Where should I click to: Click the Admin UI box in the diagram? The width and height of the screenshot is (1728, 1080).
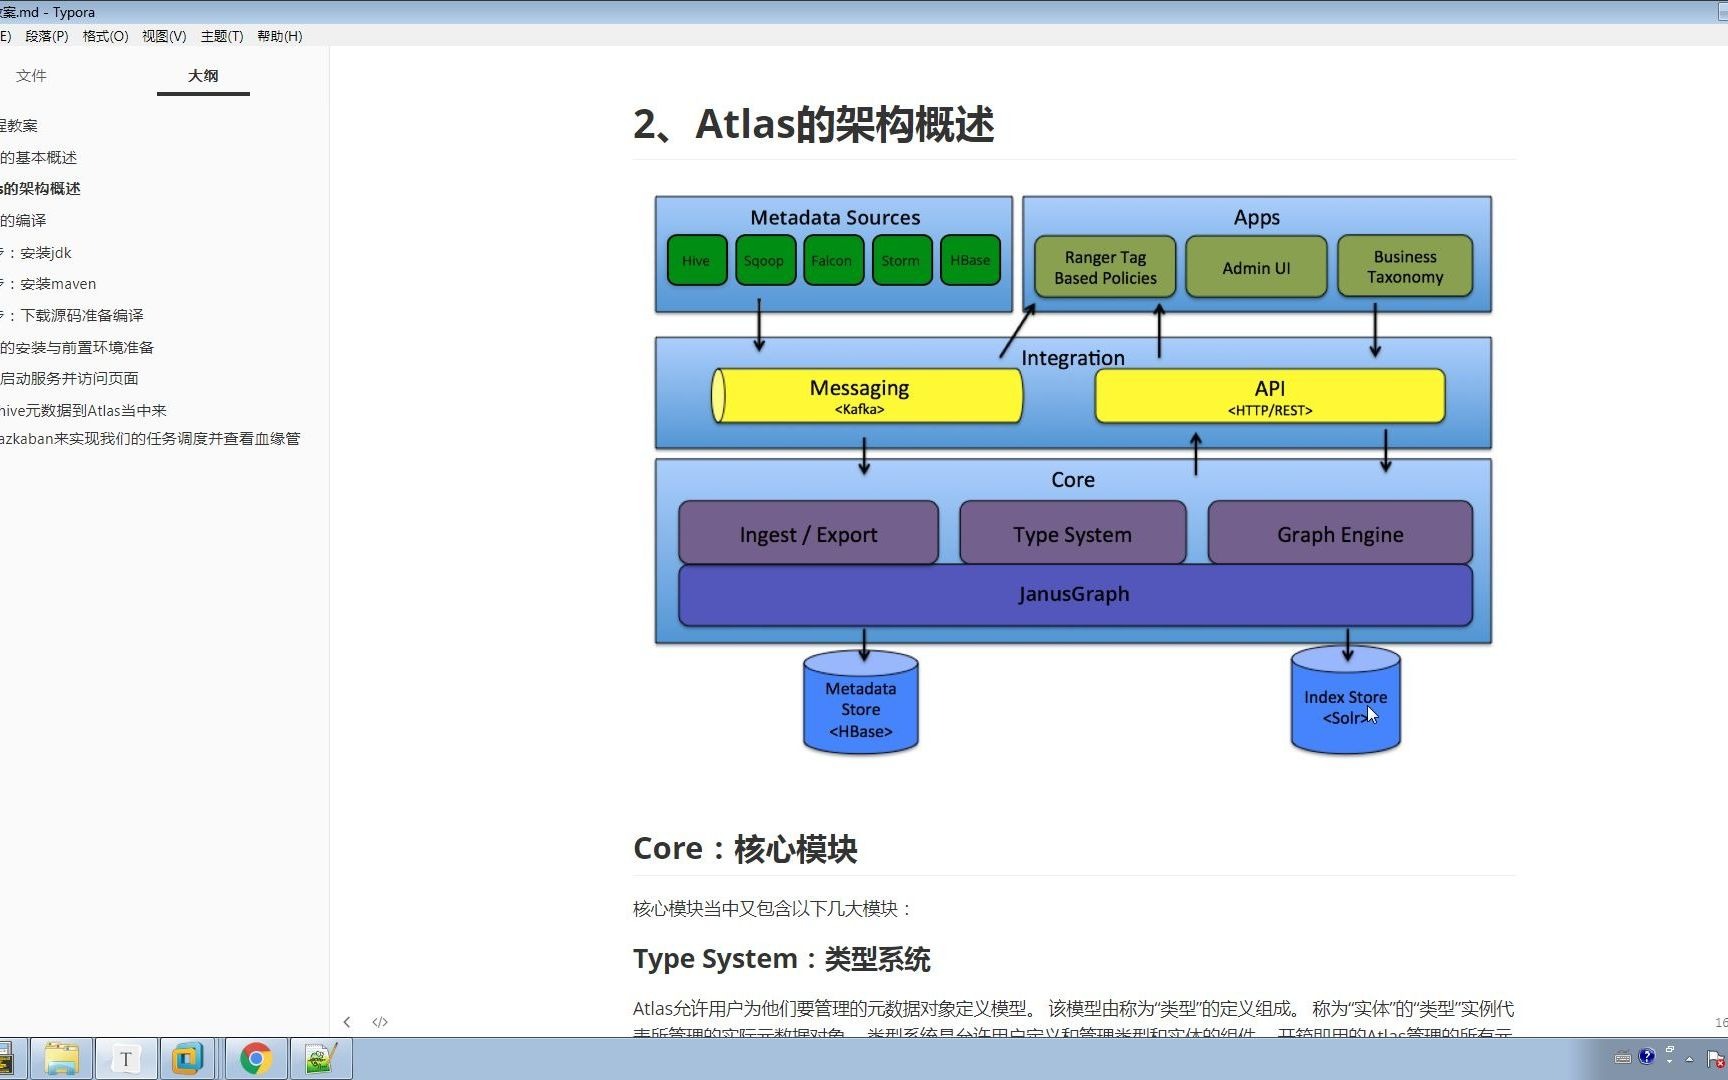click(x=1256, y=267)
